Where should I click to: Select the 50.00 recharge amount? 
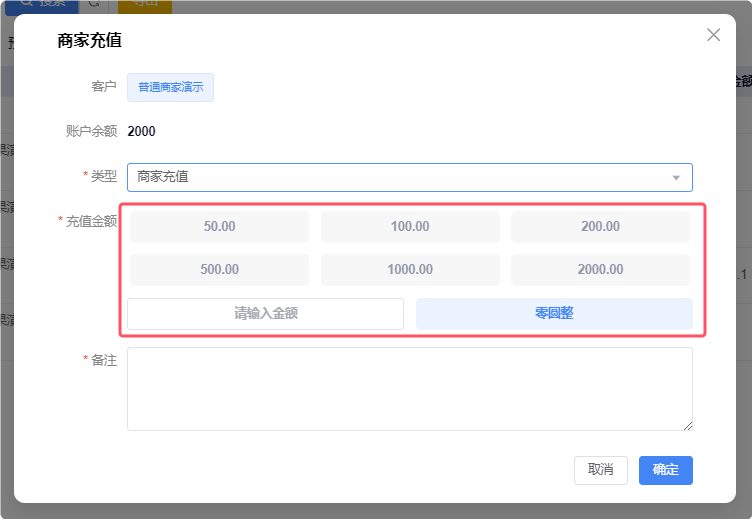pos(219,227)
